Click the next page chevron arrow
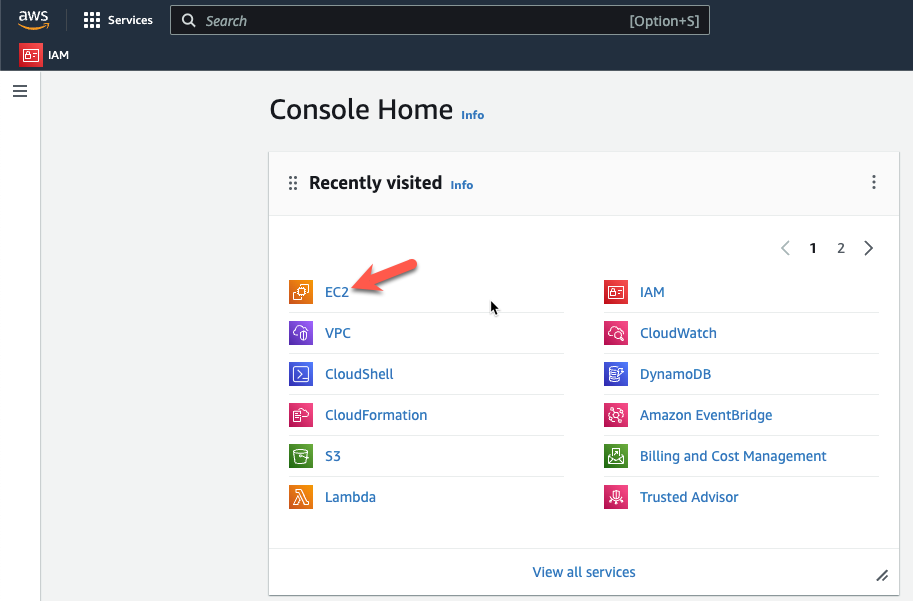Viewport: 913px width, 601px height. (869, 248)
